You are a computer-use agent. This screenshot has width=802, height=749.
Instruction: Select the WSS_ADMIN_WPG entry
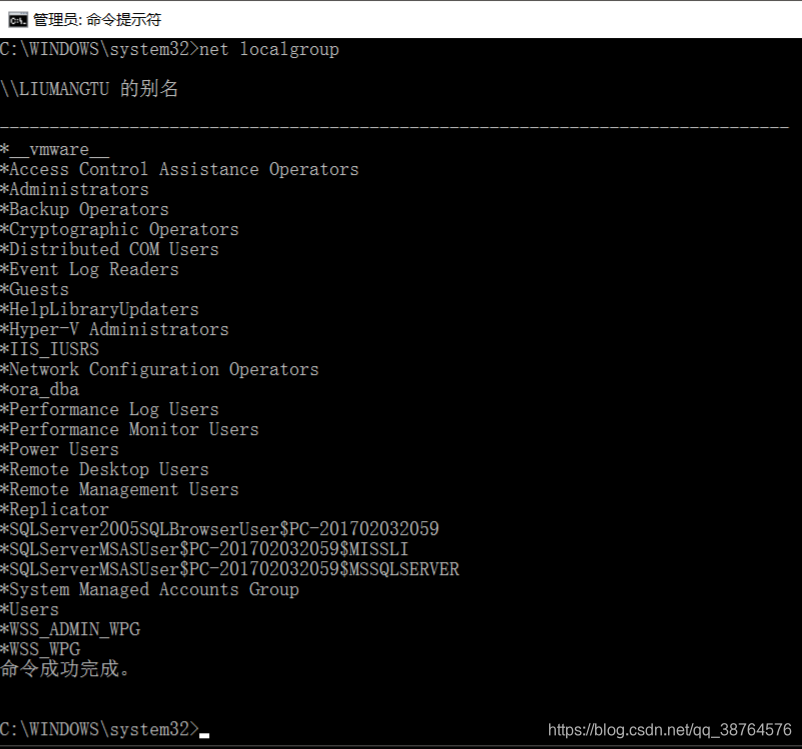[72, 629]
